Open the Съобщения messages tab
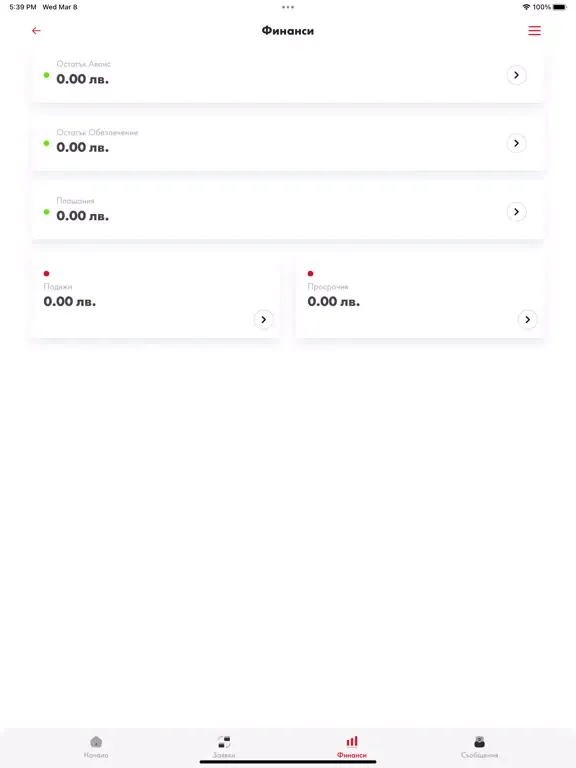The height and width of the screenshot is (768, 576). point(480,747)
